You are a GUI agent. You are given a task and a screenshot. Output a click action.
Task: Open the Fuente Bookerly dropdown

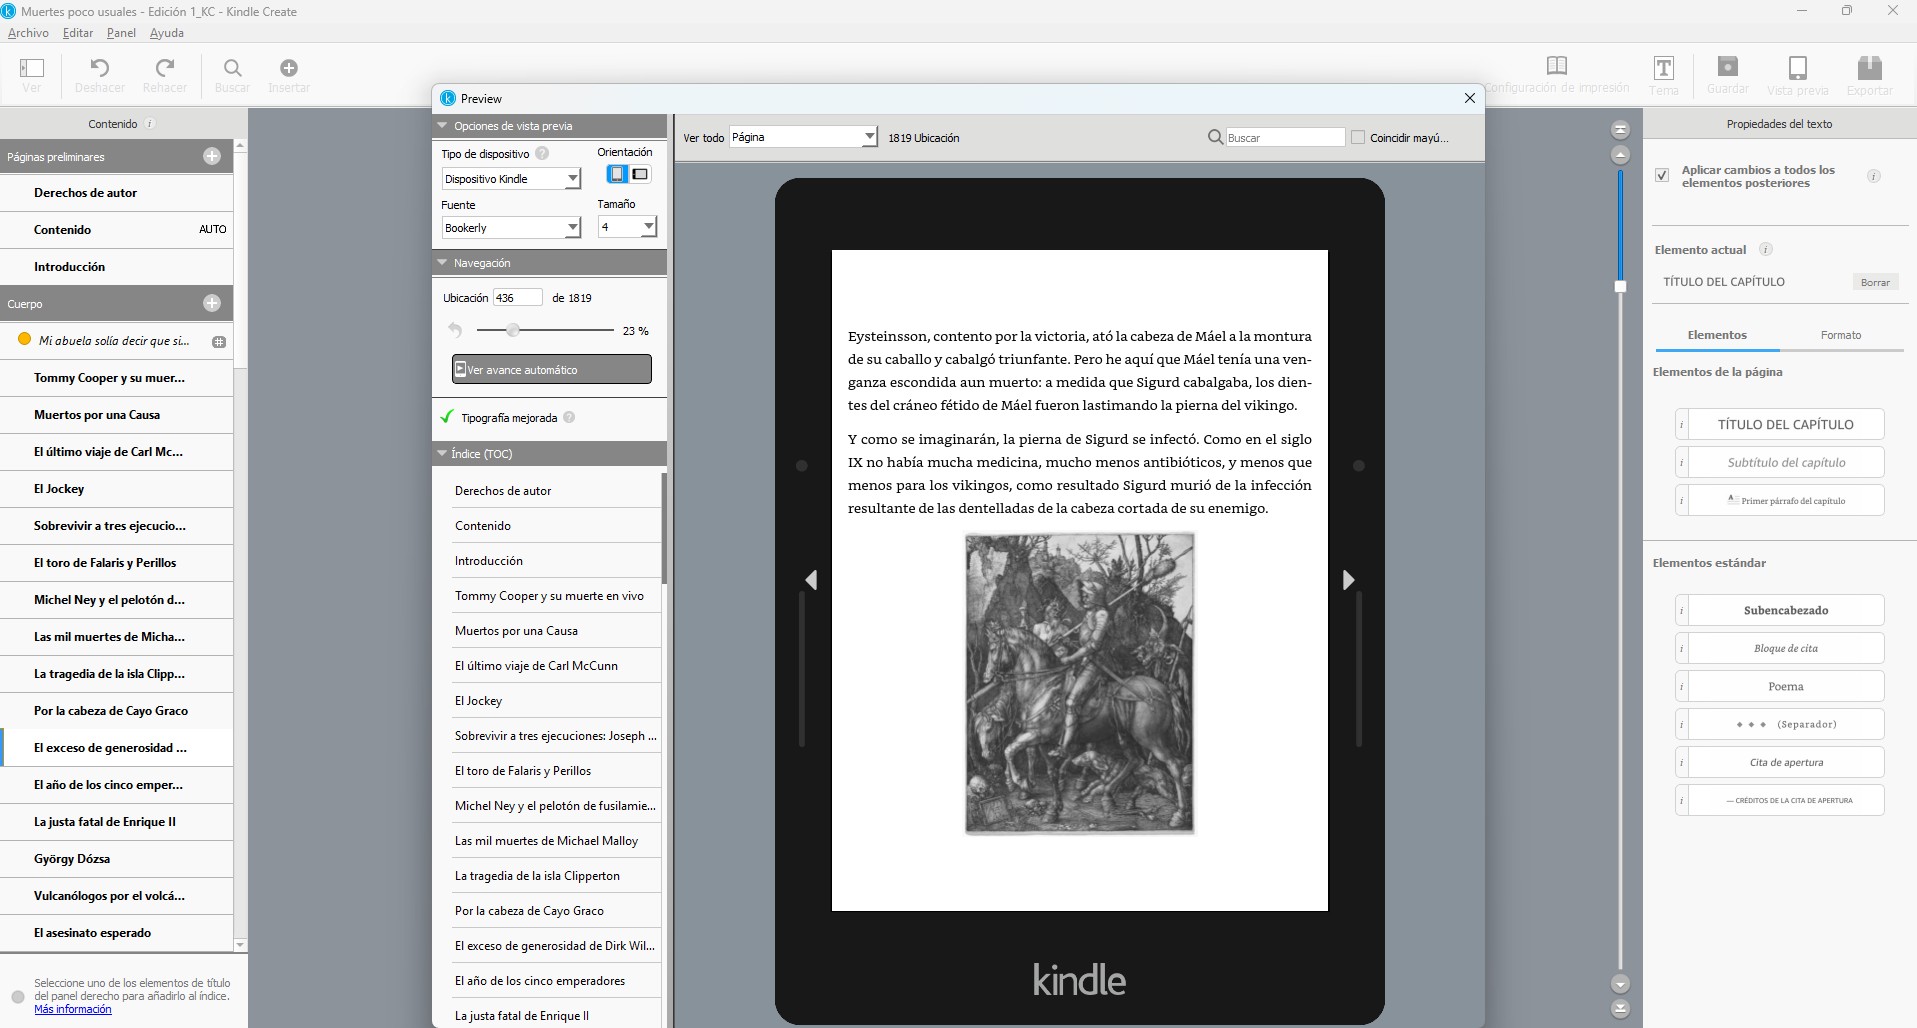coord(572,228)
